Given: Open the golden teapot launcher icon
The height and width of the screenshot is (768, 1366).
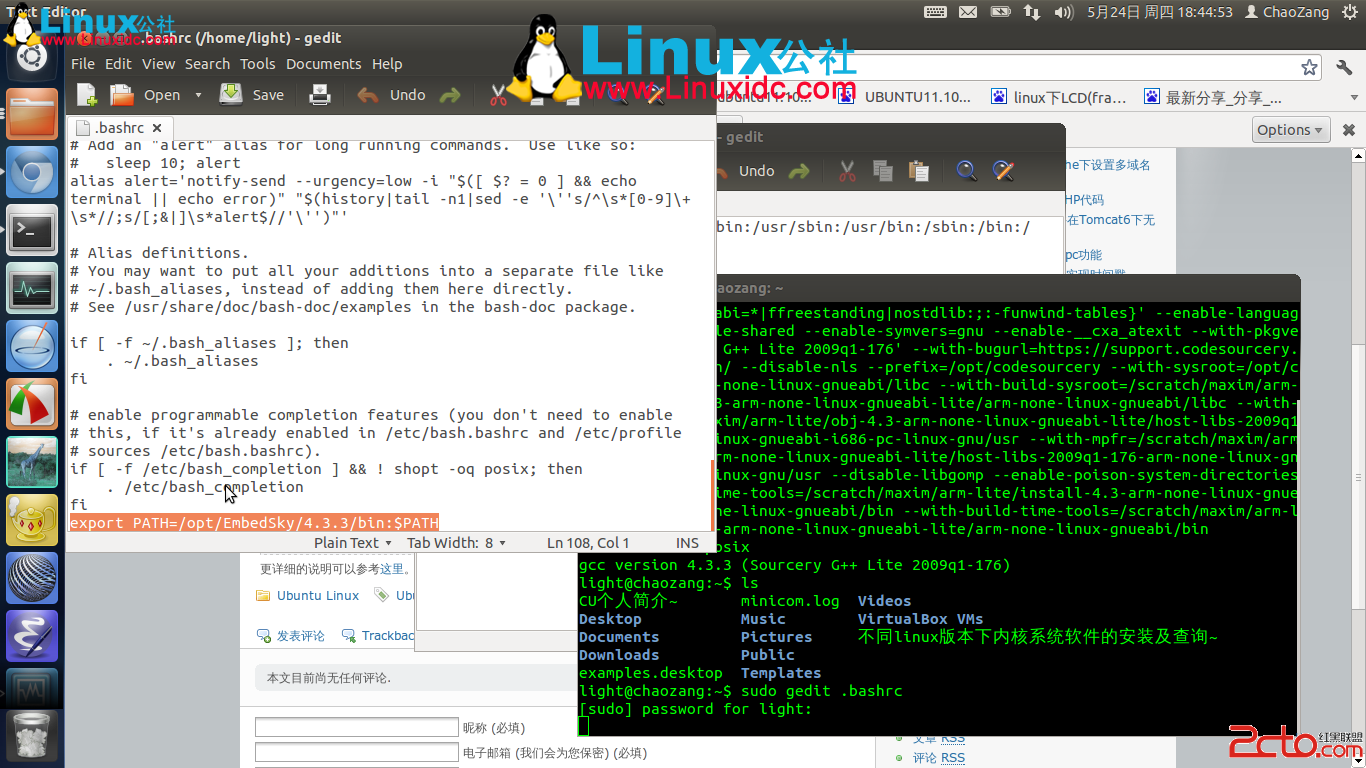Looking at the screenshot, I should pos(32,520).
